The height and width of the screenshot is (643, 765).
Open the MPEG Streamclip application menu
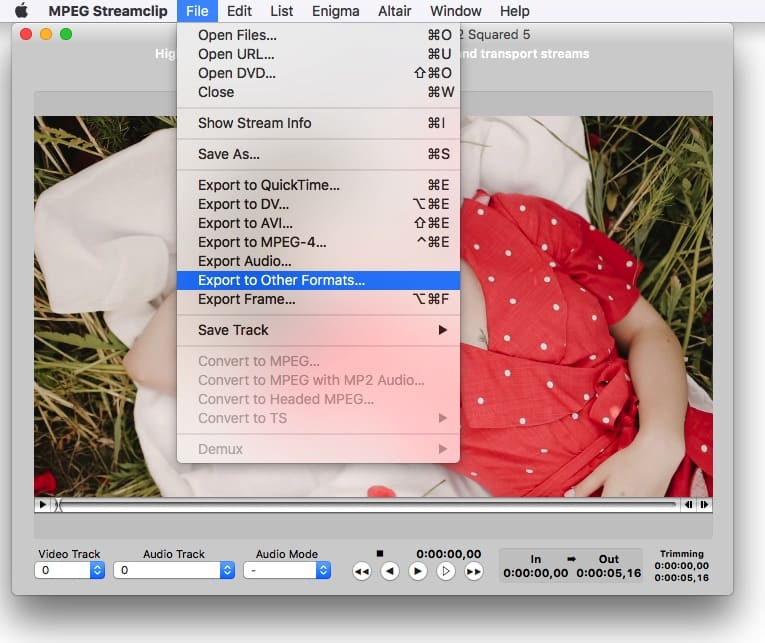(x=108, y=11)
